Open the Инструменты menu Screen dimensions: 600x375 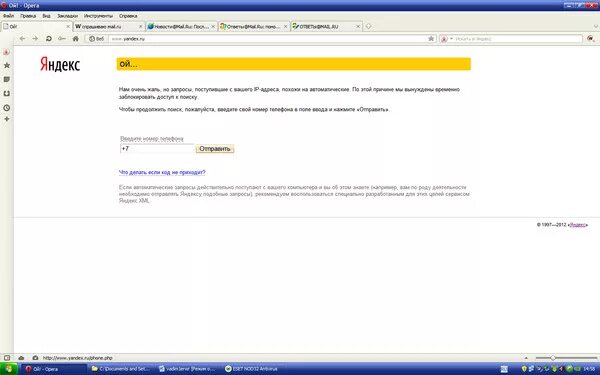tap(98, 16)
